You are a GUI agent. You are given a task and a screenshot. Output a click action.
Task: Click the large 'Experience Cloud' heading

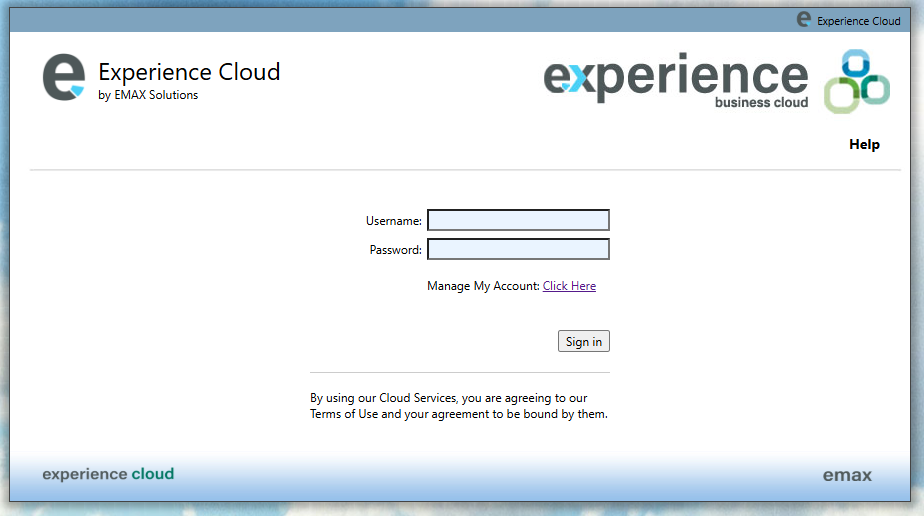[x=189, y=72]
